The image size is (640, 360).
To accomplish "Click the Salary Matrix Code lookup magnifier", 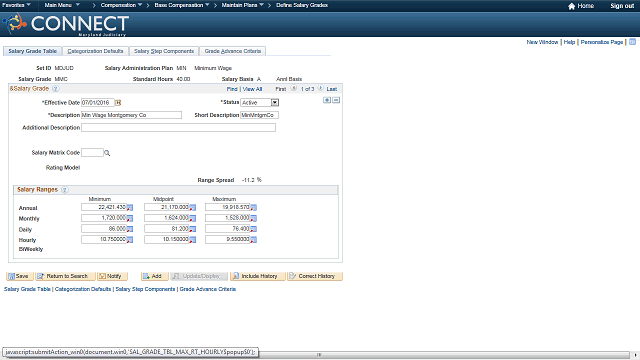I will click(107, 153).
